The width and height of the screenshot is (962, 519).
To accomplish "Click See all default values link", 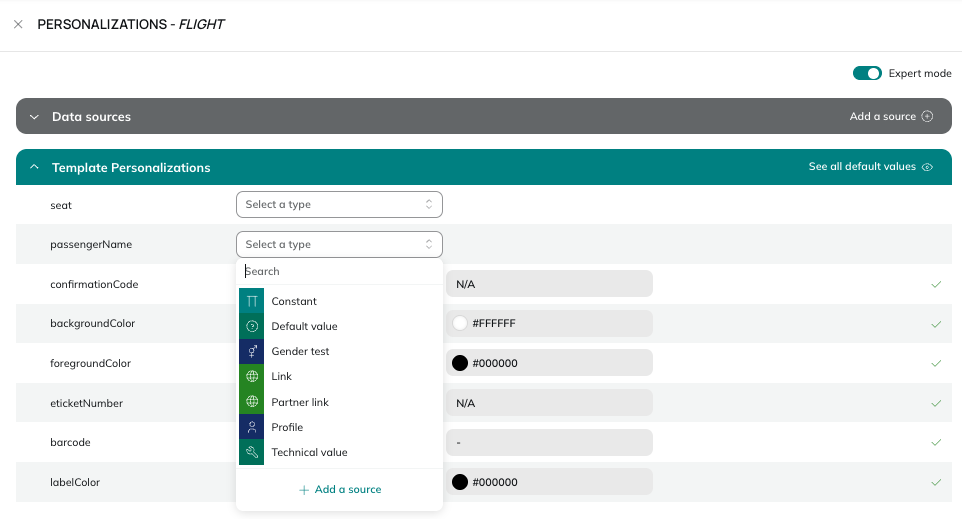I will [862, 167].
